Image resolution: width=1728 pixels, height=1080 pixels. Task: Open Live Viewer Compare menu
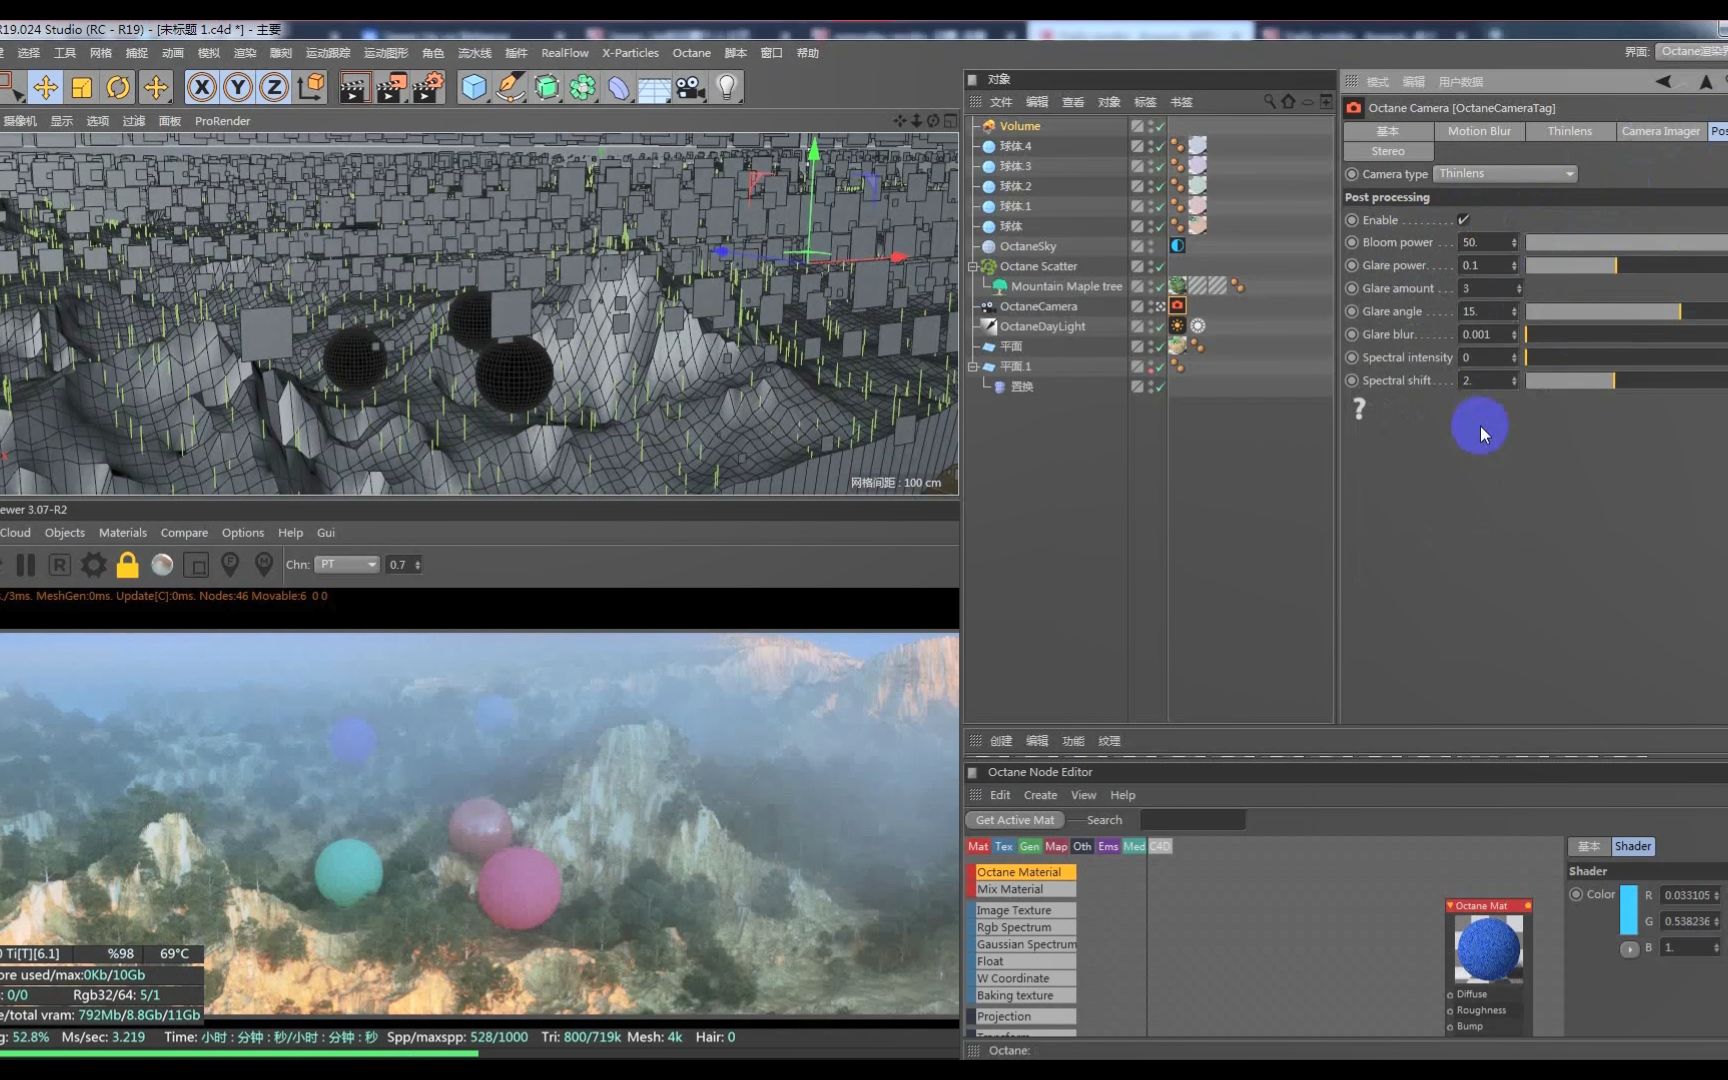[x=184, y=533]
